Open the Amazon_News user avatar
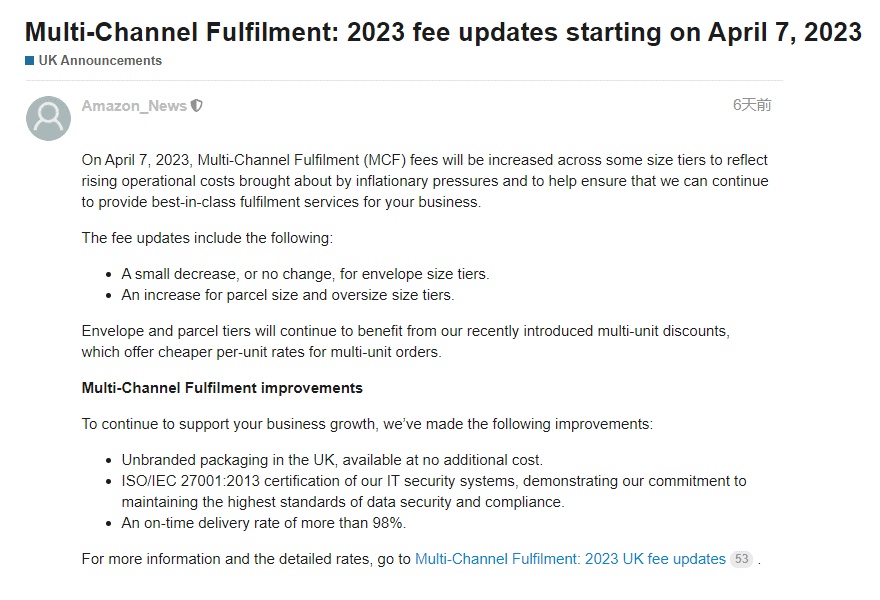 coord(48,118)
